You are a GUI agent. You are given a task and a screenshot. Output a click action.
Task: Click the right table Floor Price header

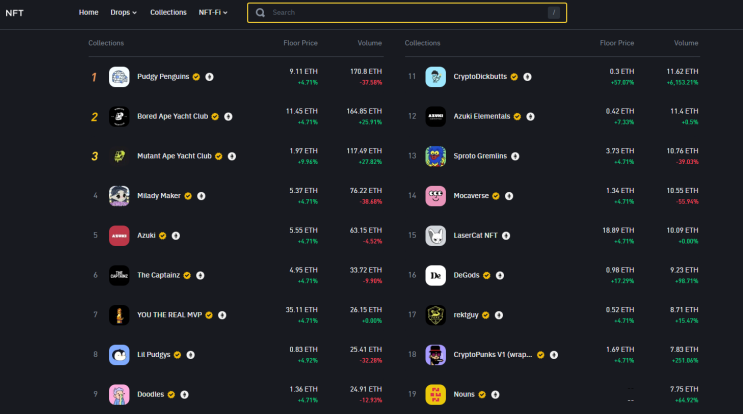(617, 43)
